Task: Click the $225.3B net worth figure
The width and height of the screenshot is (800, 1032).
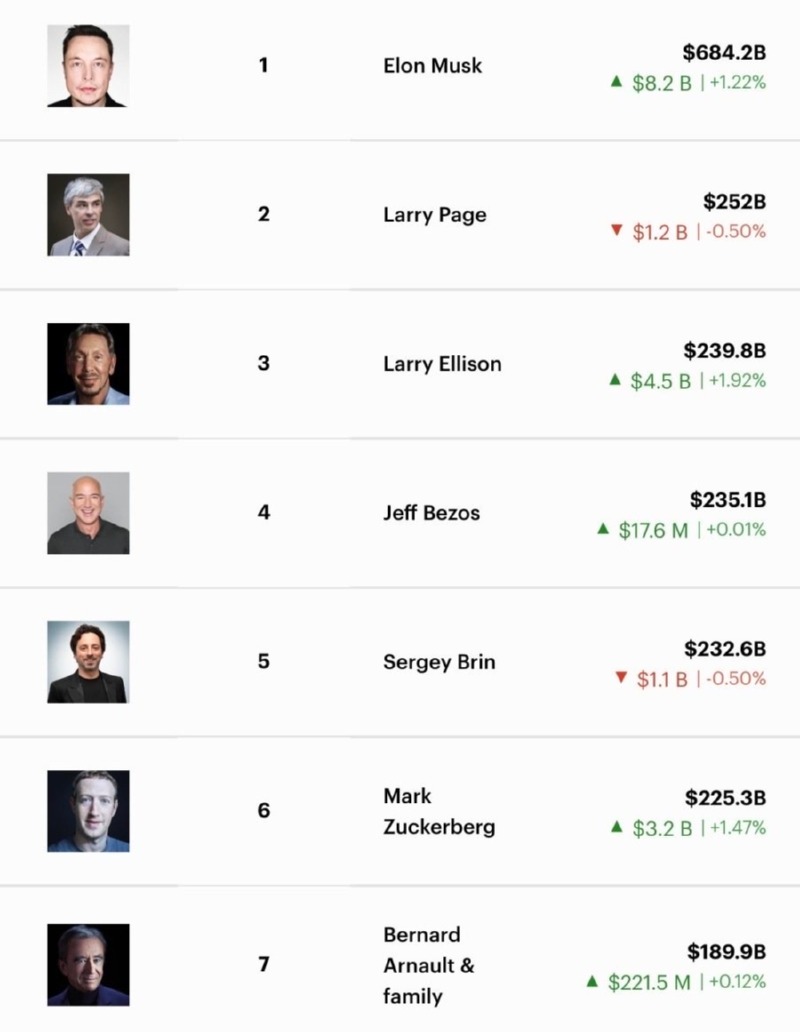Action: tap(725, 797)
